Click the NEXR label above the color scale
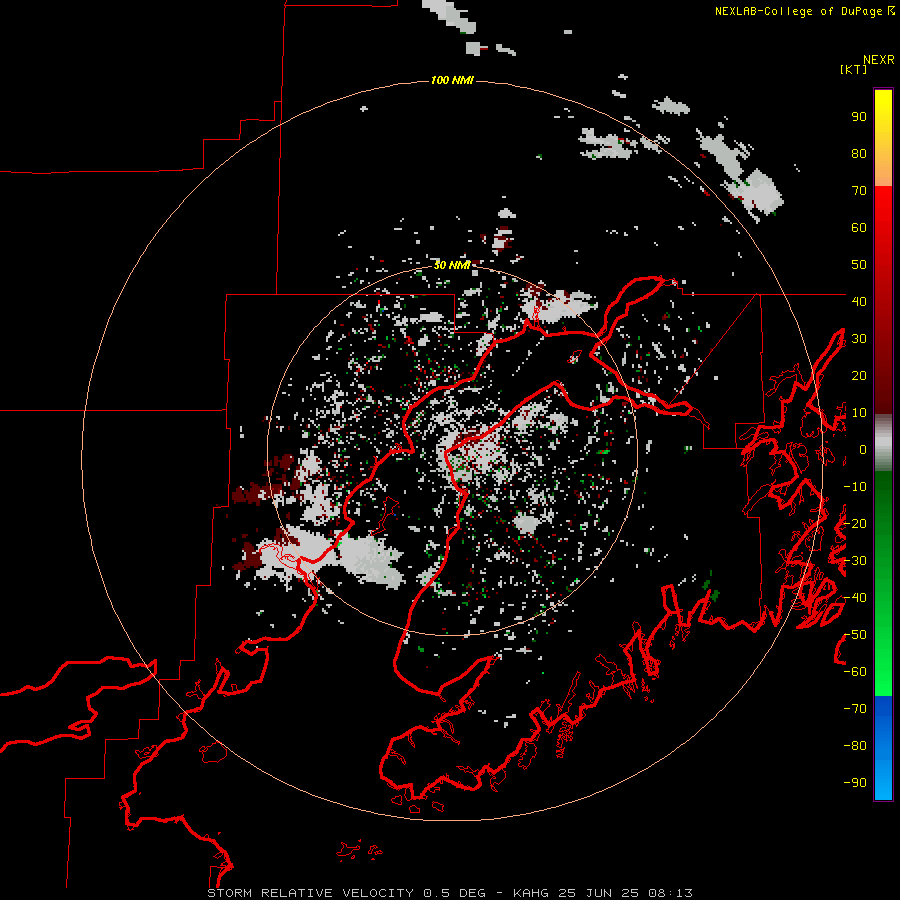The height and width of the screenshot is (900, 900). [x=878, y=60]
